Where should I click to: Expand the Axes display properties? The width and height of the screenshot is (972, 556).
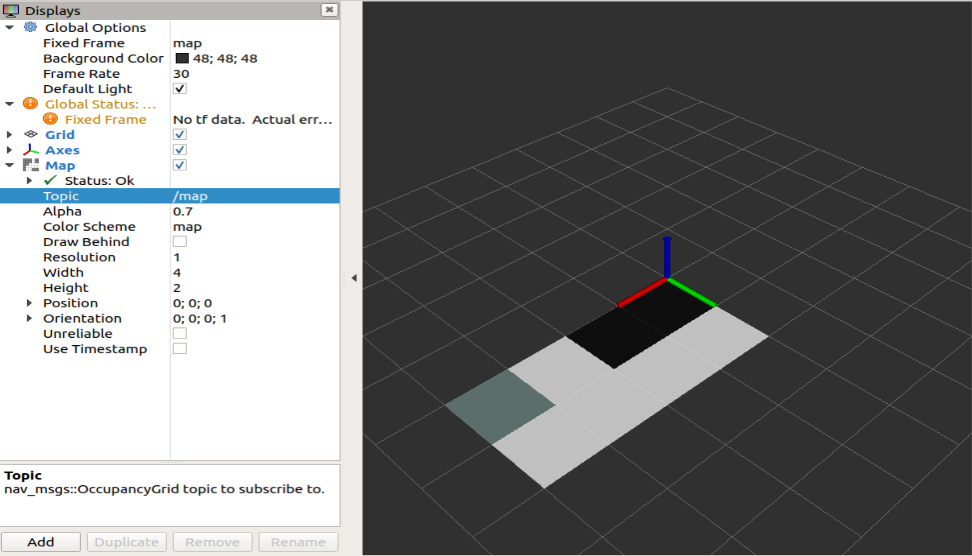click(9, 150)
